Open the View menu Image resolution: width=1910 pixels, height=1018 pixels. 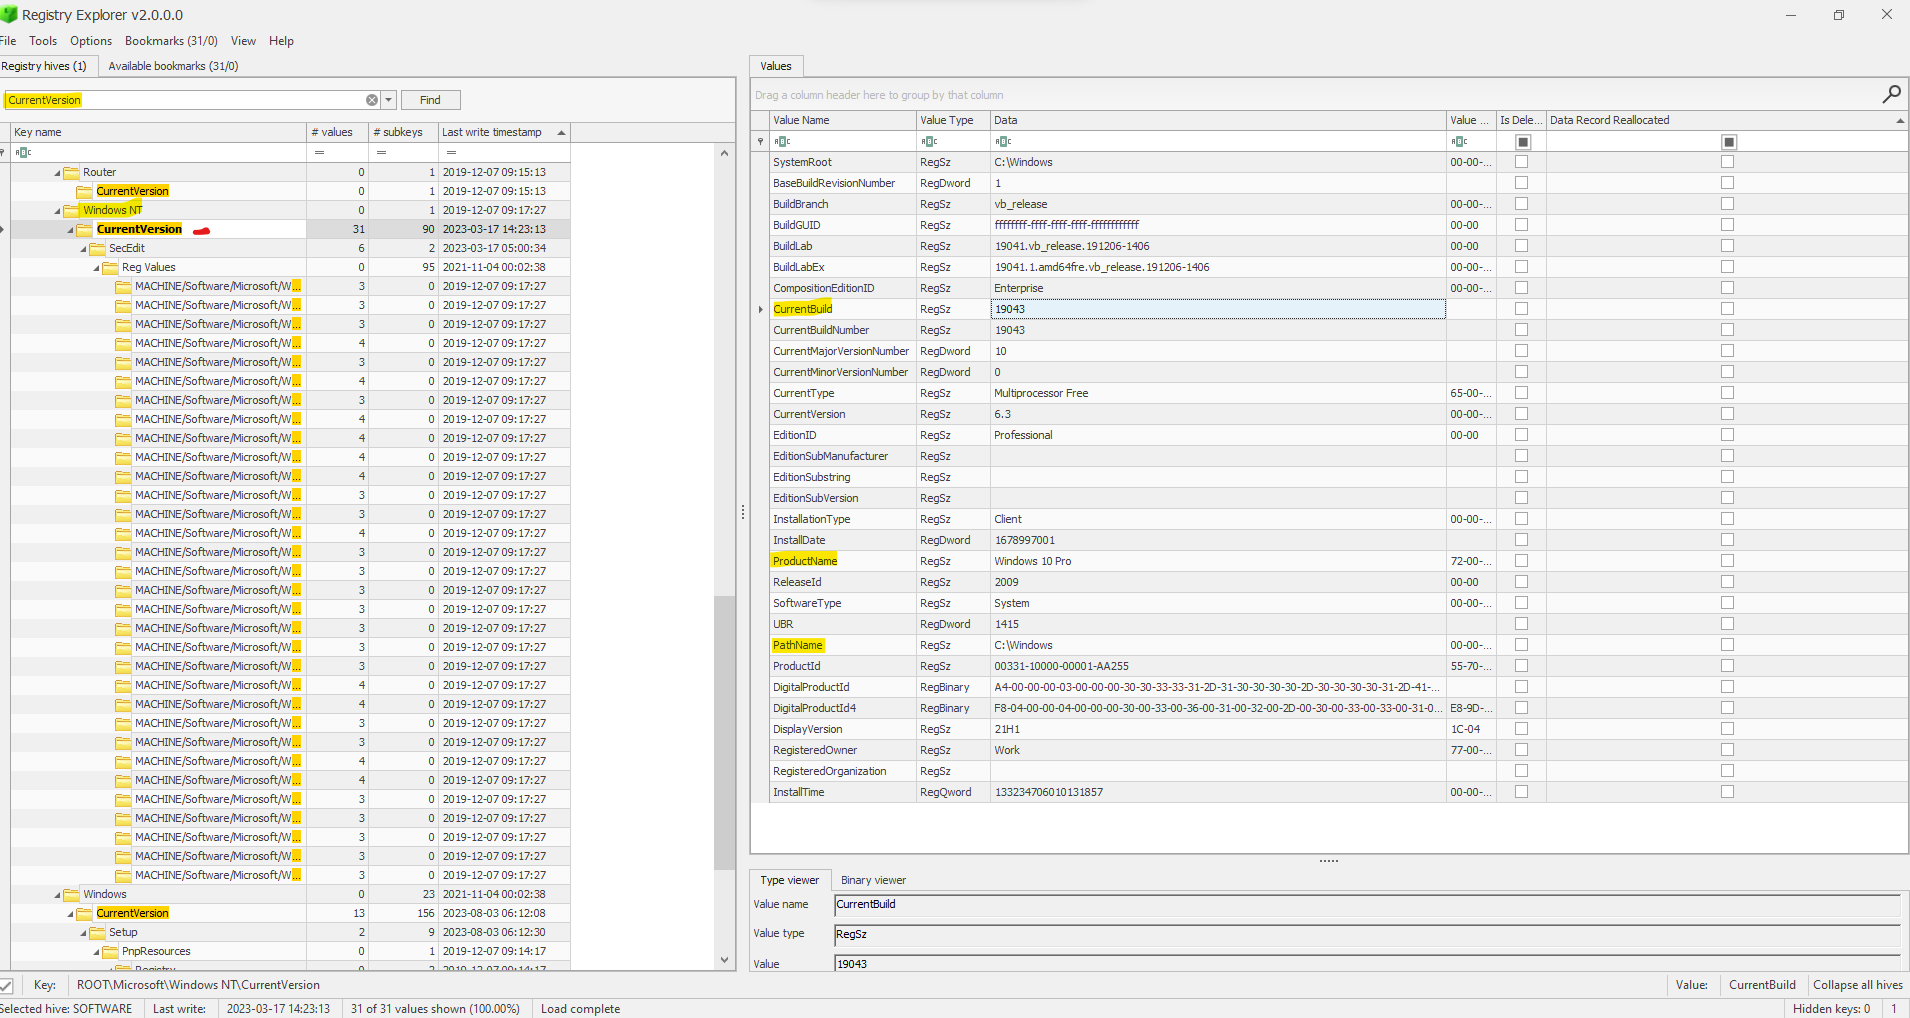pyautogui.click(x=243, y=41)
